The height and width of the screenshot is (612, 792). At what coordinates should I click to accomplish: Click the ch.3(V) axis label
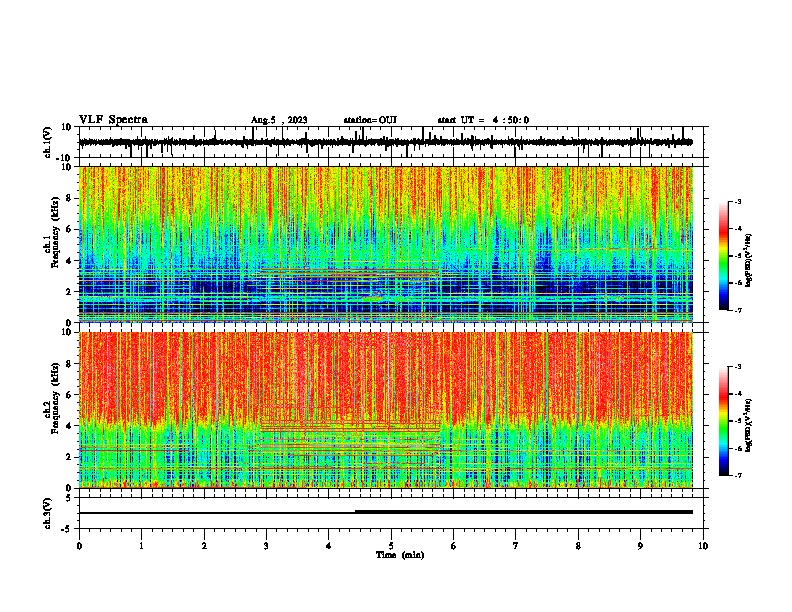(x=48, y=513)
